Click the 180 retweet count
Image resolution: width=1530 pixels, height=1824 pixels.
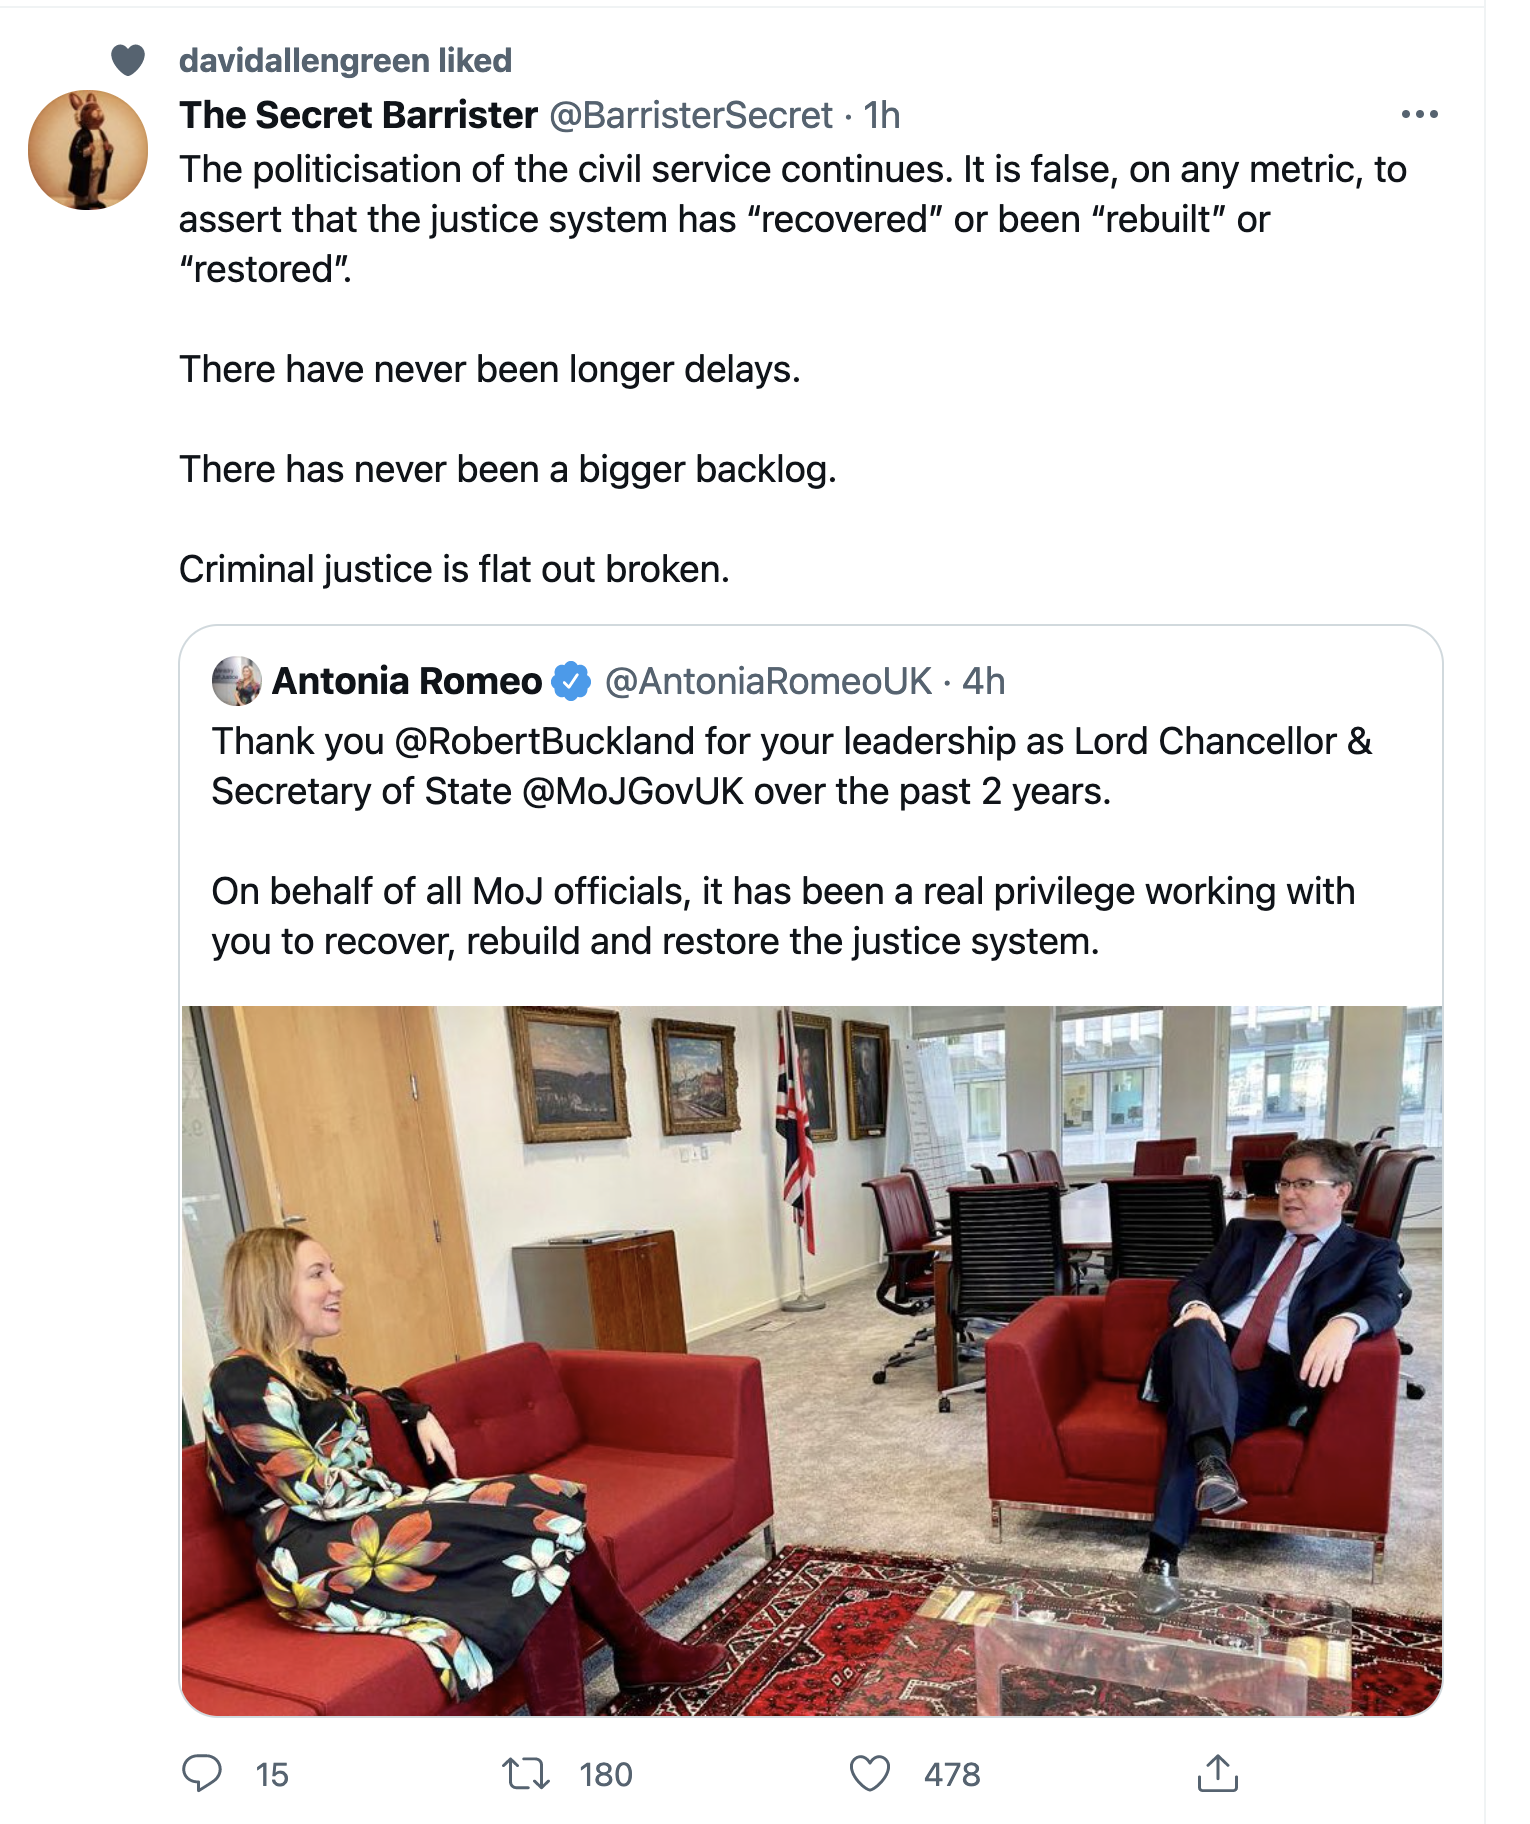606,1774
